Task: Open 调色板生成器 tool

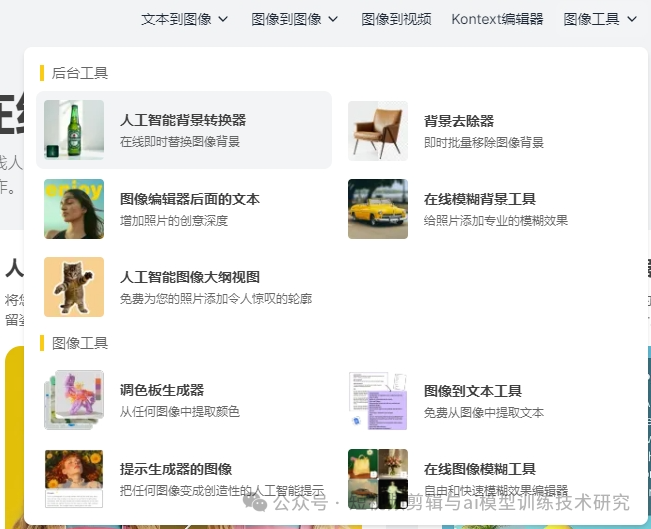Action: coord(162,390)
